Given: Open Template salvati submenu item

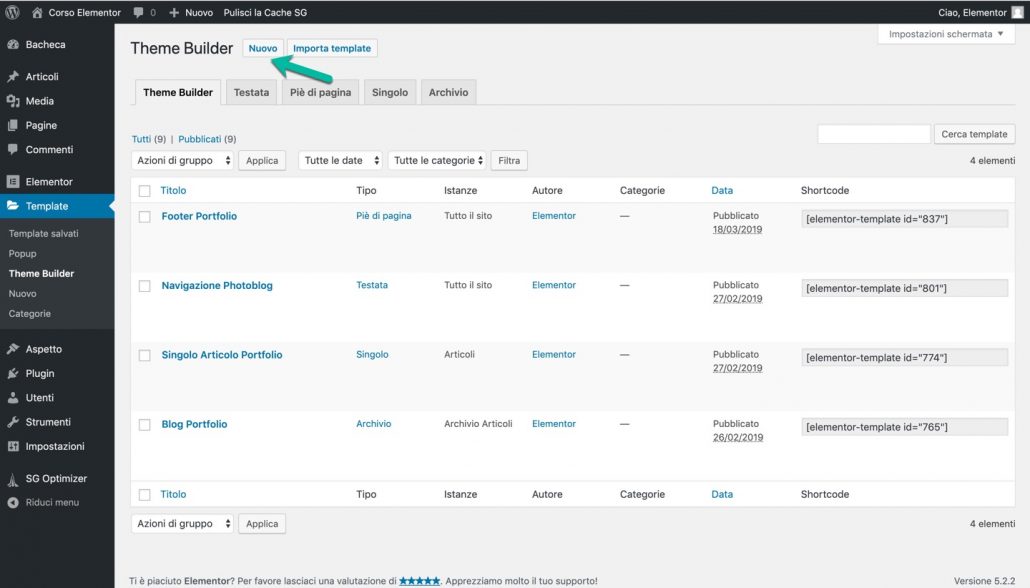Looking at the screenshot, I should tap(43, 233).
